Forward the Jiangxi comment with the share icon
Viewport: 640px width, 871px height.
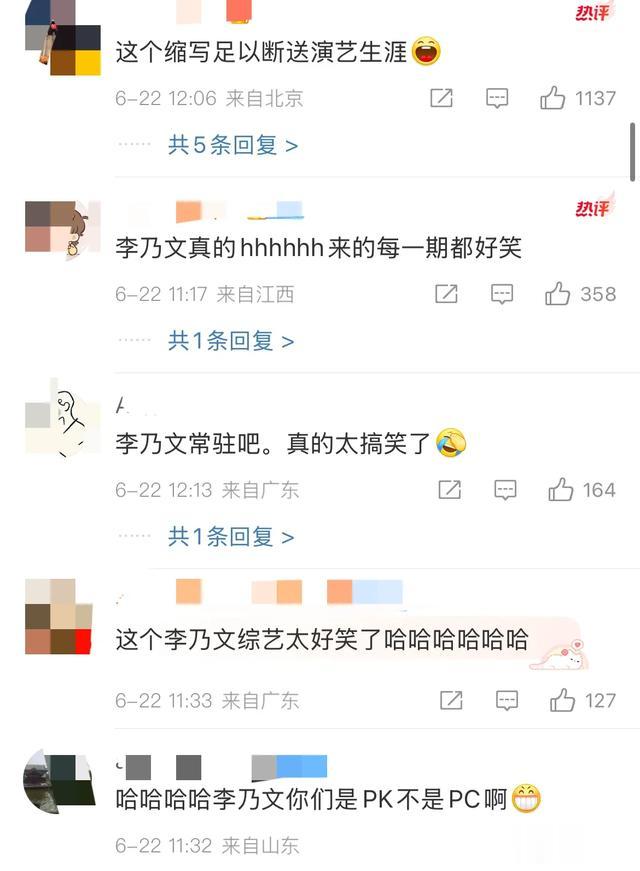[446, 294]
